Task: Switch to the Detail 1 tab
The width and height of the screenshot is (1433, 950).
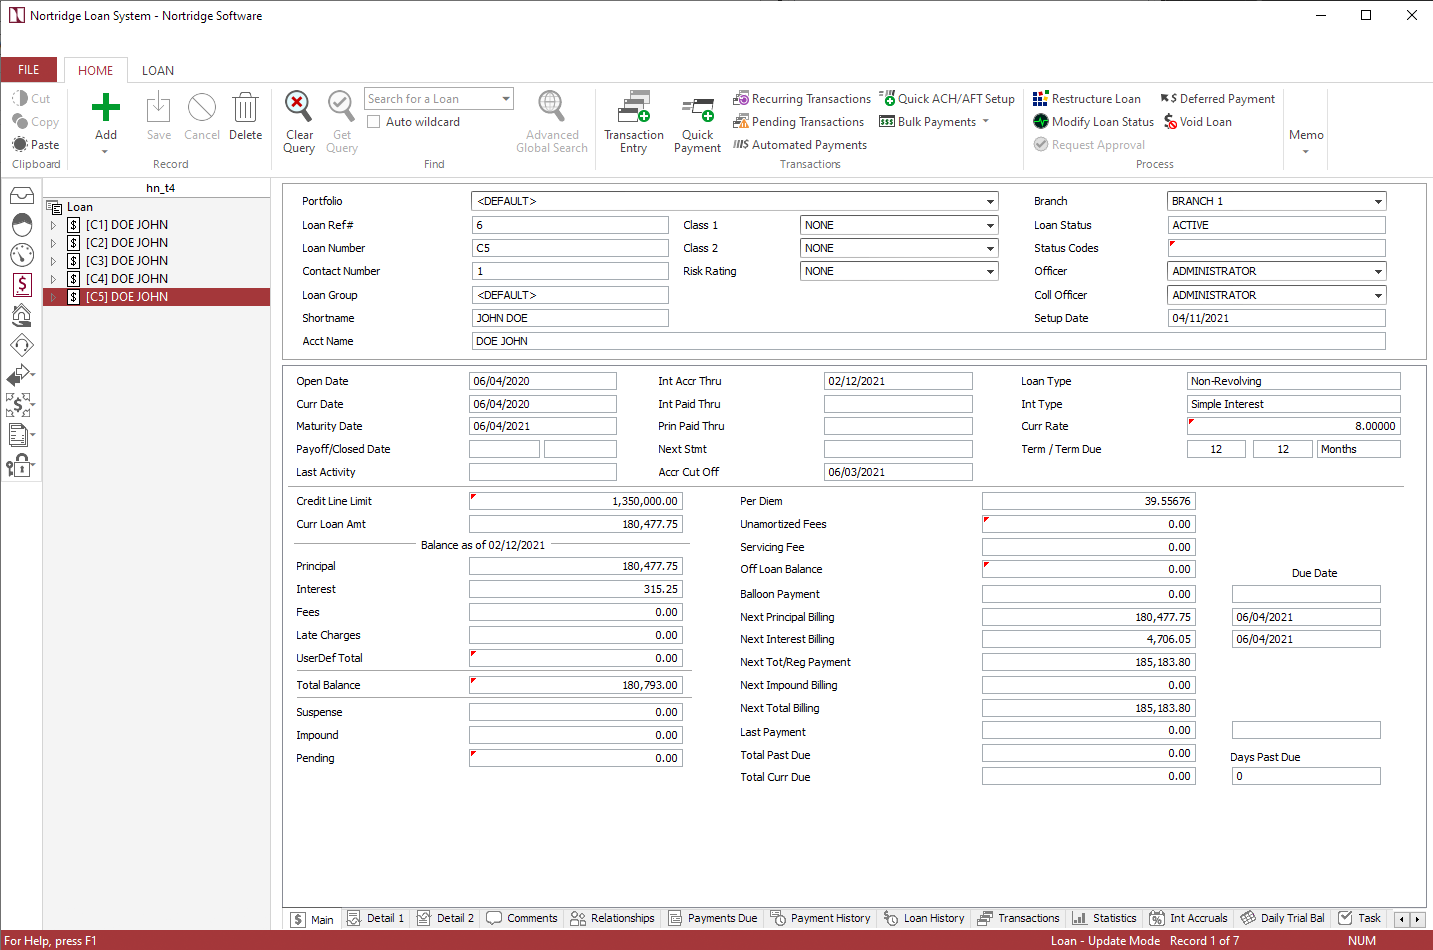Action: [375, 918]
